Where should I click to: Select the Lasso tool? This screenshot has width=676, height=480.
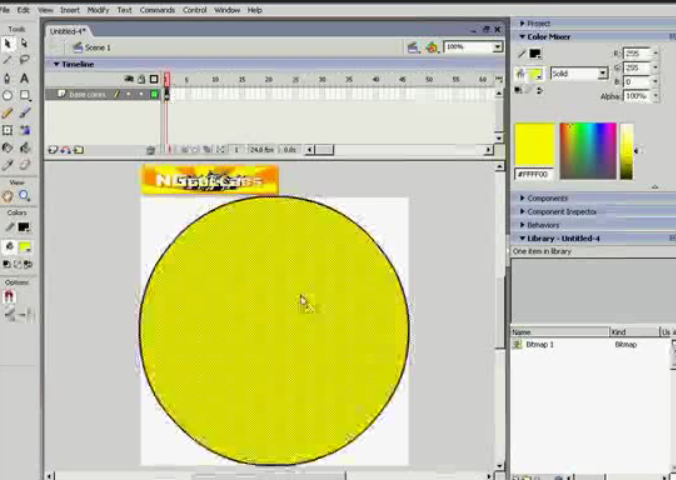pos(25,61)
